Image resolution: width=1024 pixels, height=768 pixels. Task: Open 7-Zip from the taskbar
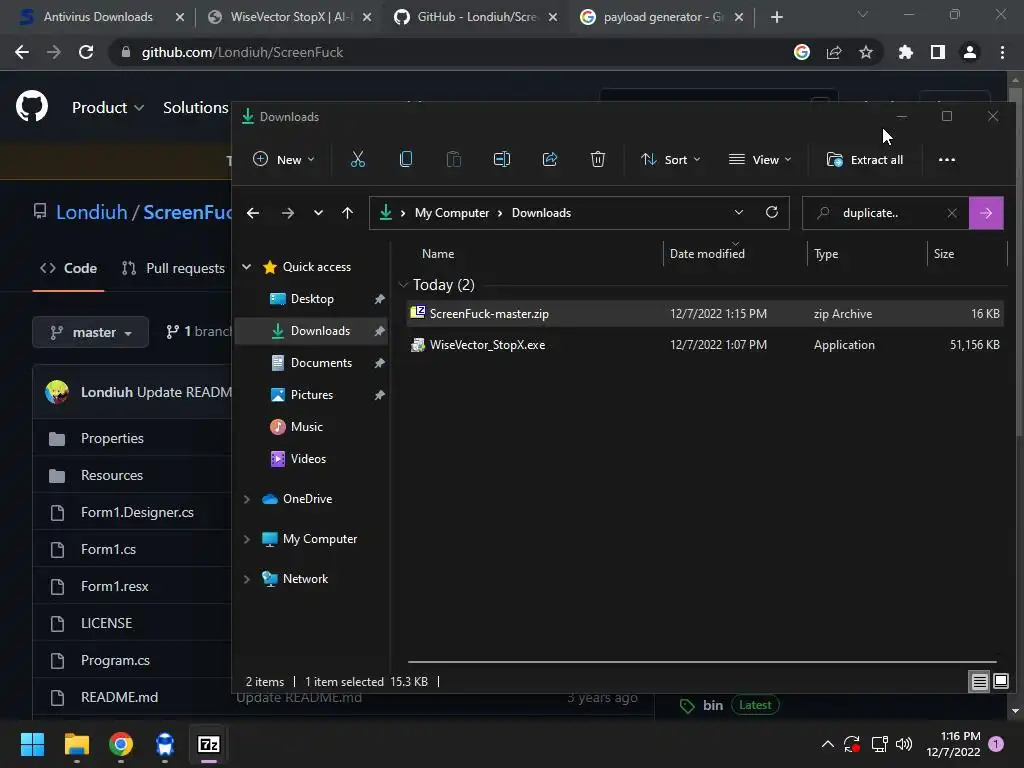(208, 744)
